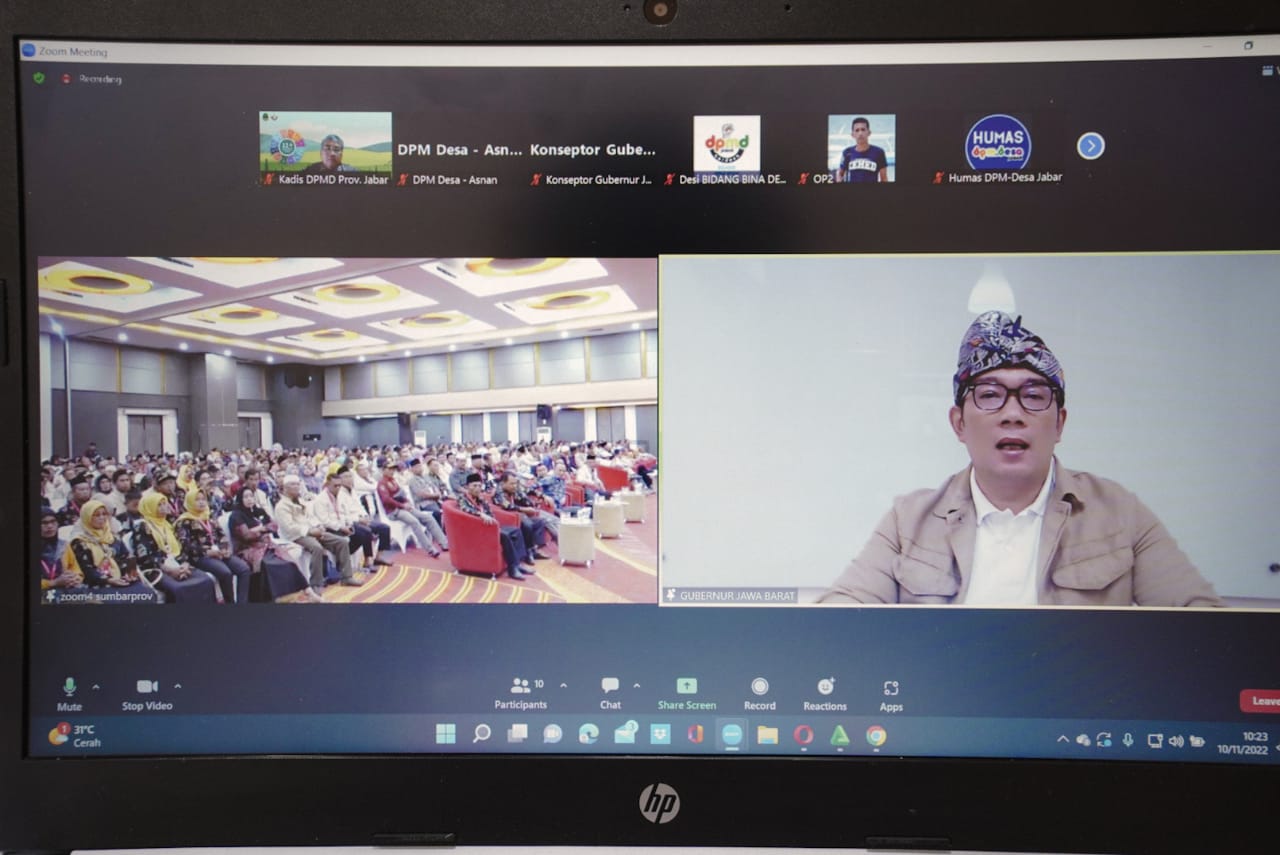1280x855 pixels.
Task: Switch to the active Zoom taskbar icon
Action: click(x=732, y=735)
